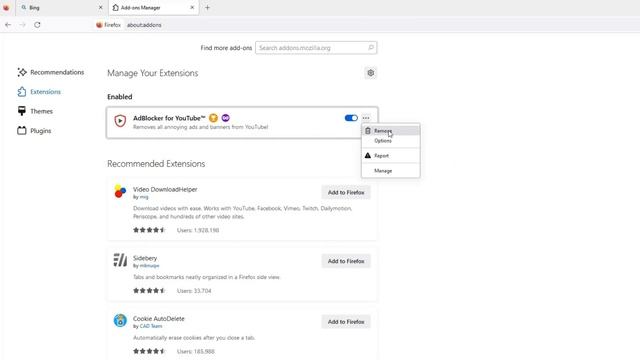Open author link mig
Screen dimensions: 640x360
144,197
